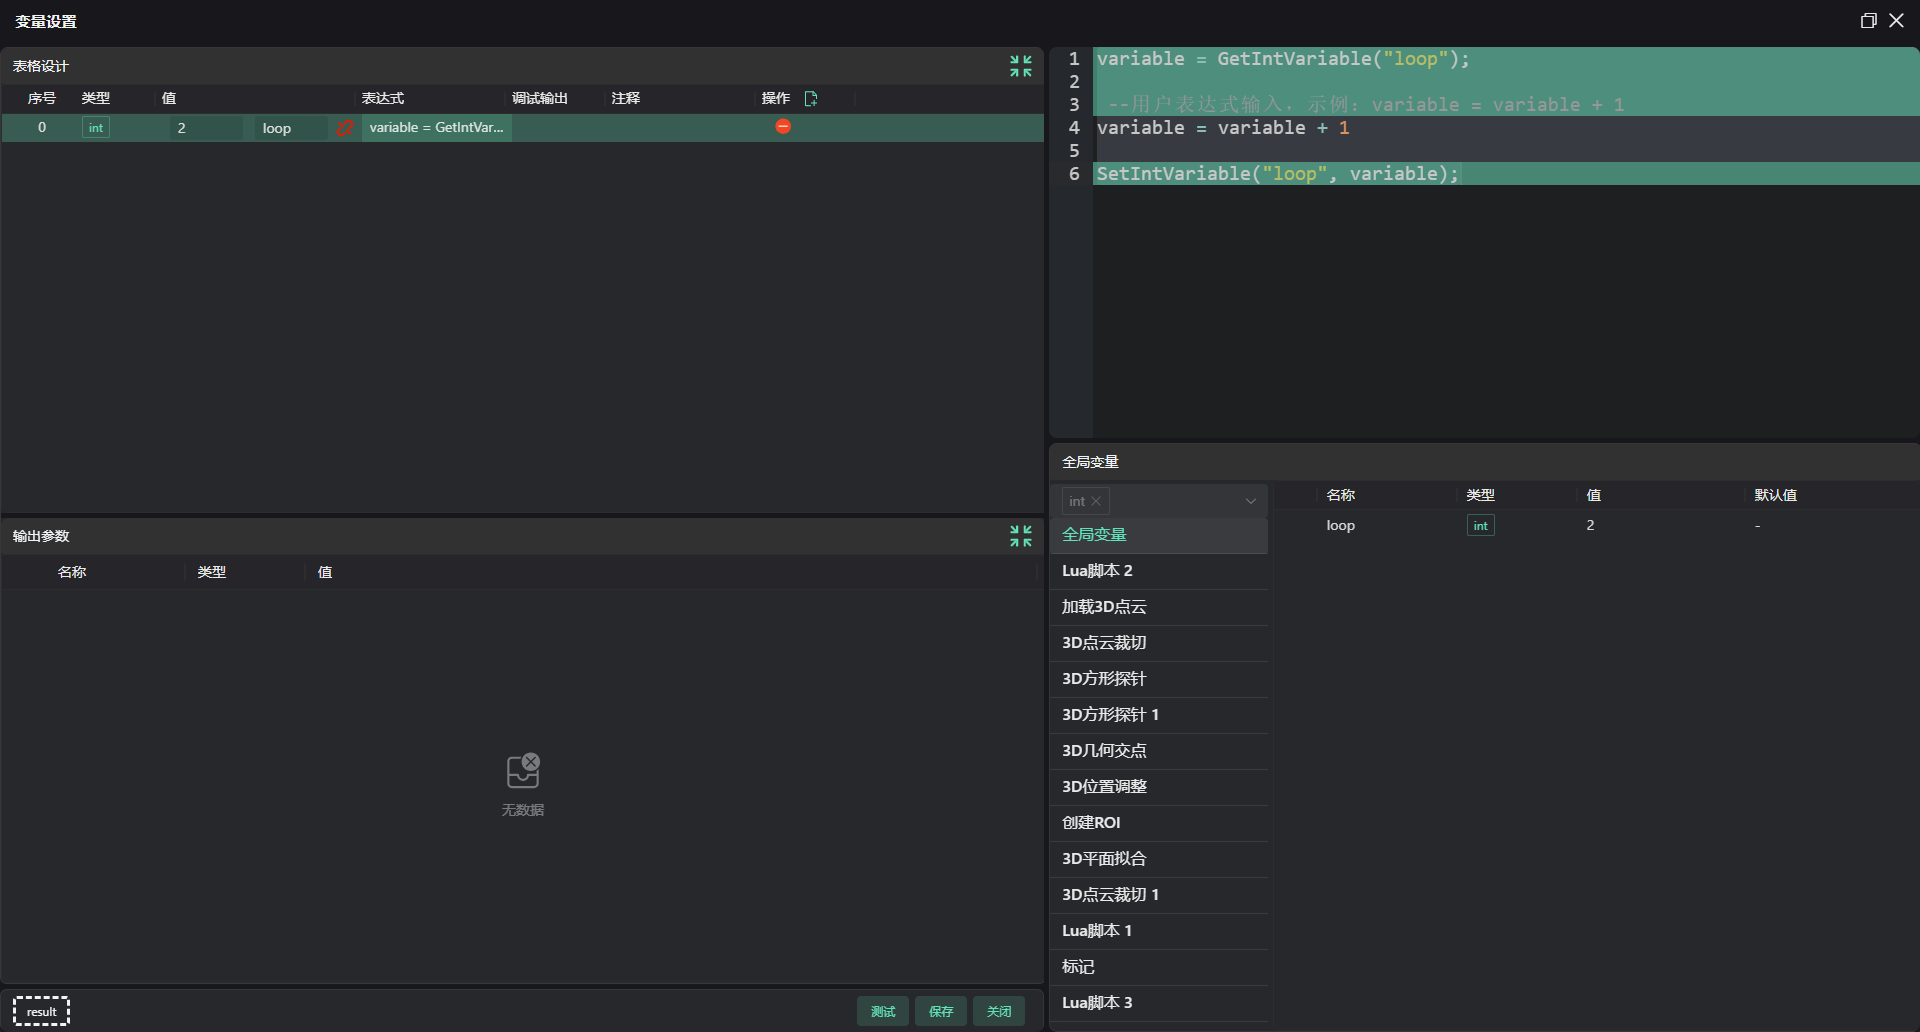Select 创建ROI in the list

click(1159, 823)
